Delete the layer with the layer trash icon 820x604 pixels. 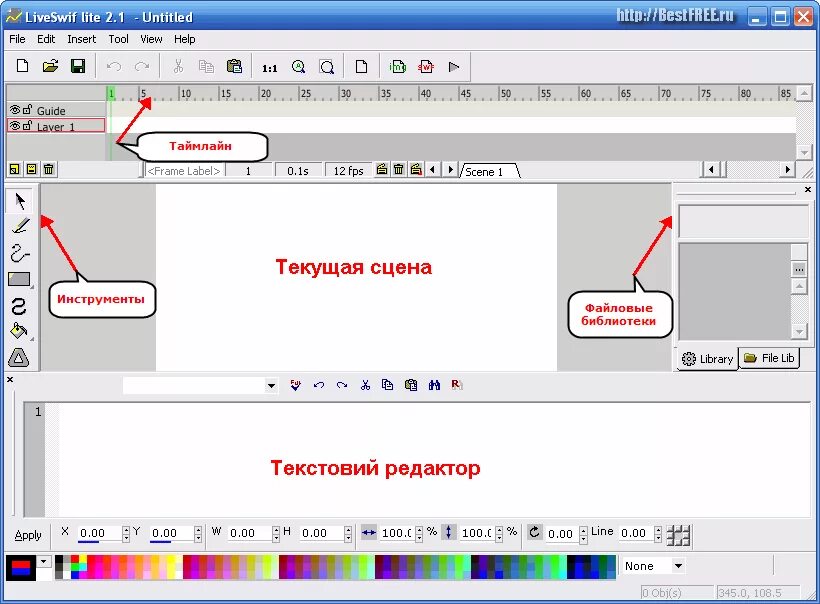click(x=49, y=169)
